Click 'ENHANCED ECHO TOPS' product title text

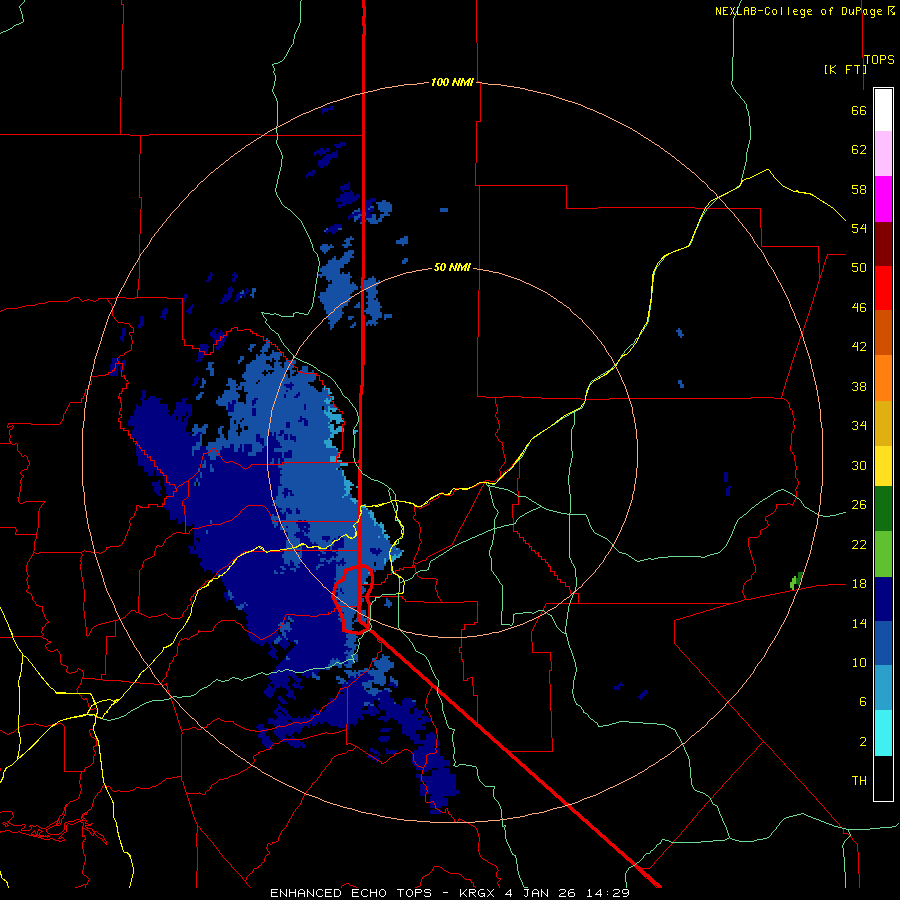[x=351, y=893]
